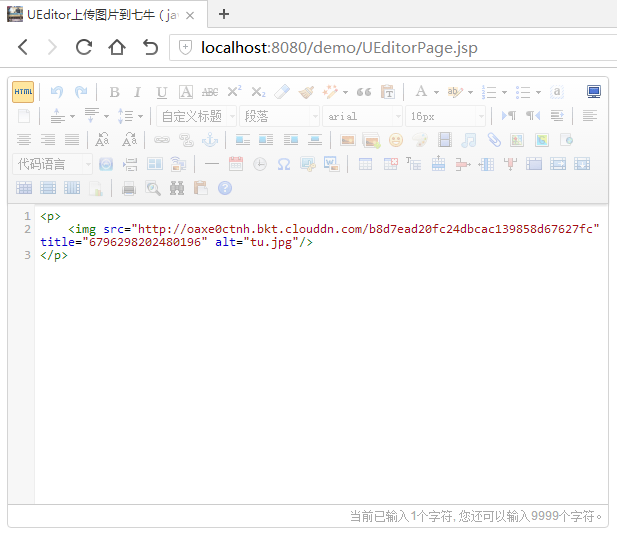Viewport: 617px width, 536px height.
Task: Expand the unordered list dropdown arrow
Action: click(x=538, y=92)
